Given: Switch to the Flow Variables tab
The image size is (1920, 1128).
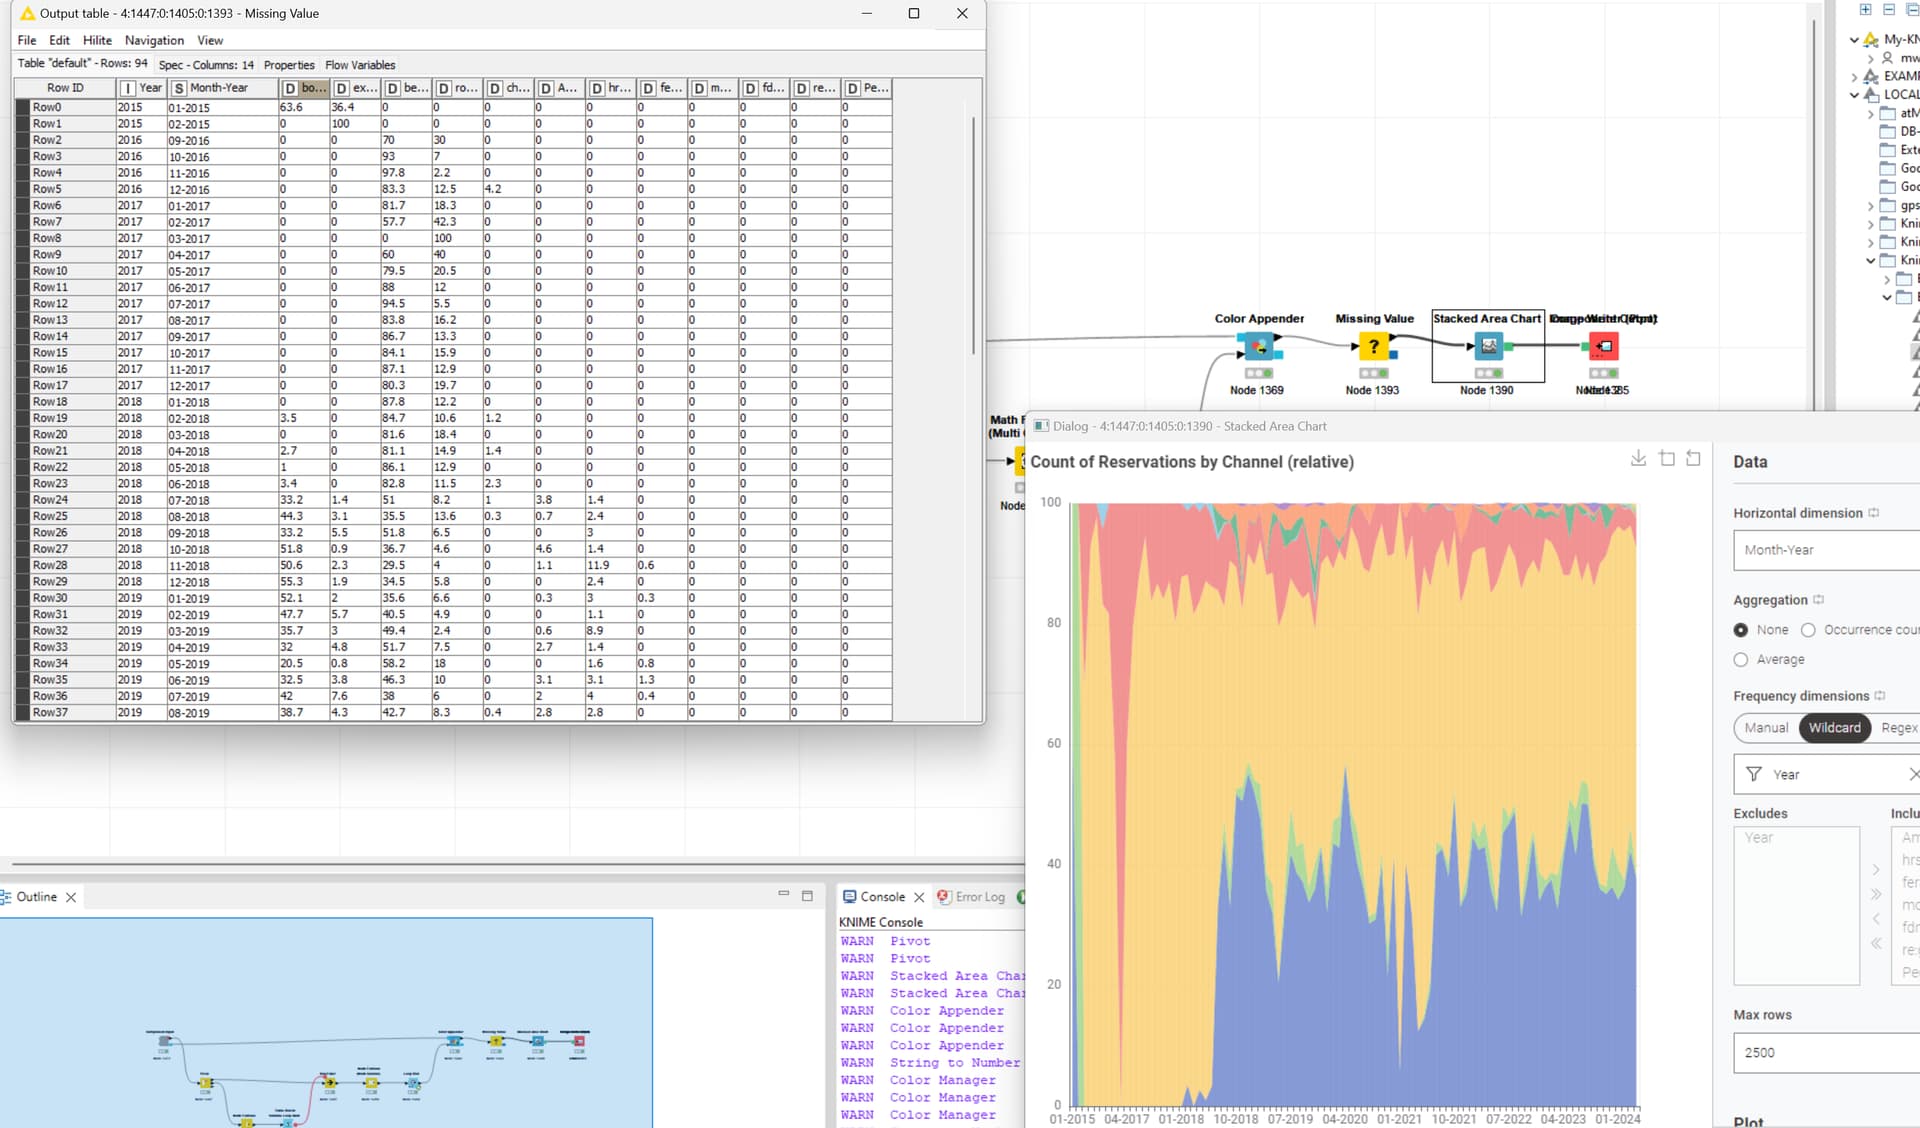Looking at the screenshot, I should [360, 65].
